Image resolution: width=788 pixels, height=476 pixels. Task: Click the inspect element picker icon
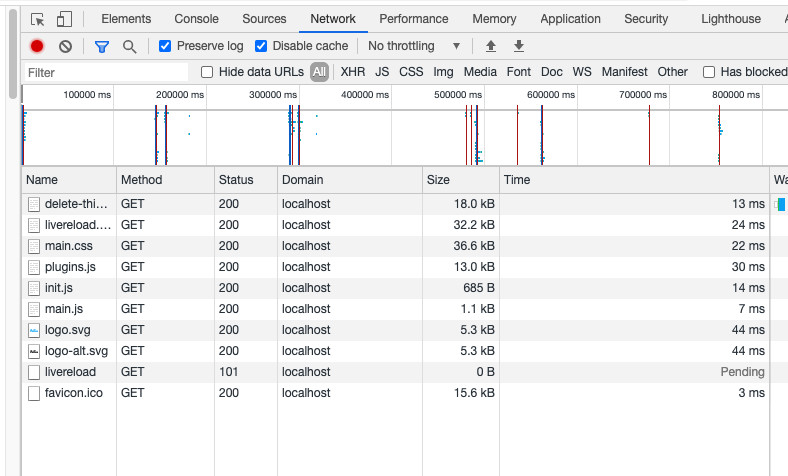38,19
